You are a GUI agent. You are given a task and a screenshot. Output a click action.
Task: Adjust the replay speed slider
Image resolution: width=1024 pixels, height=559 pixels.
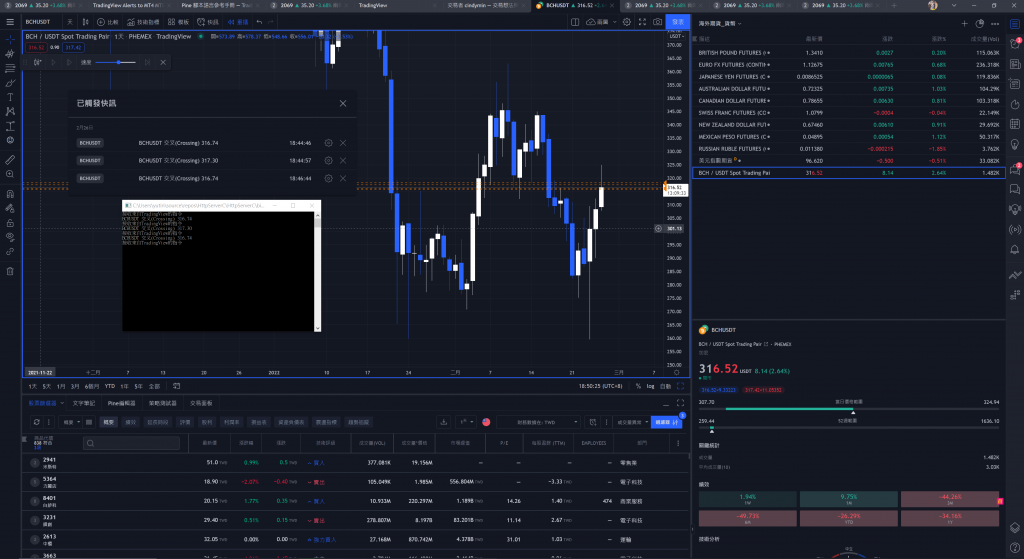(120, 62)
